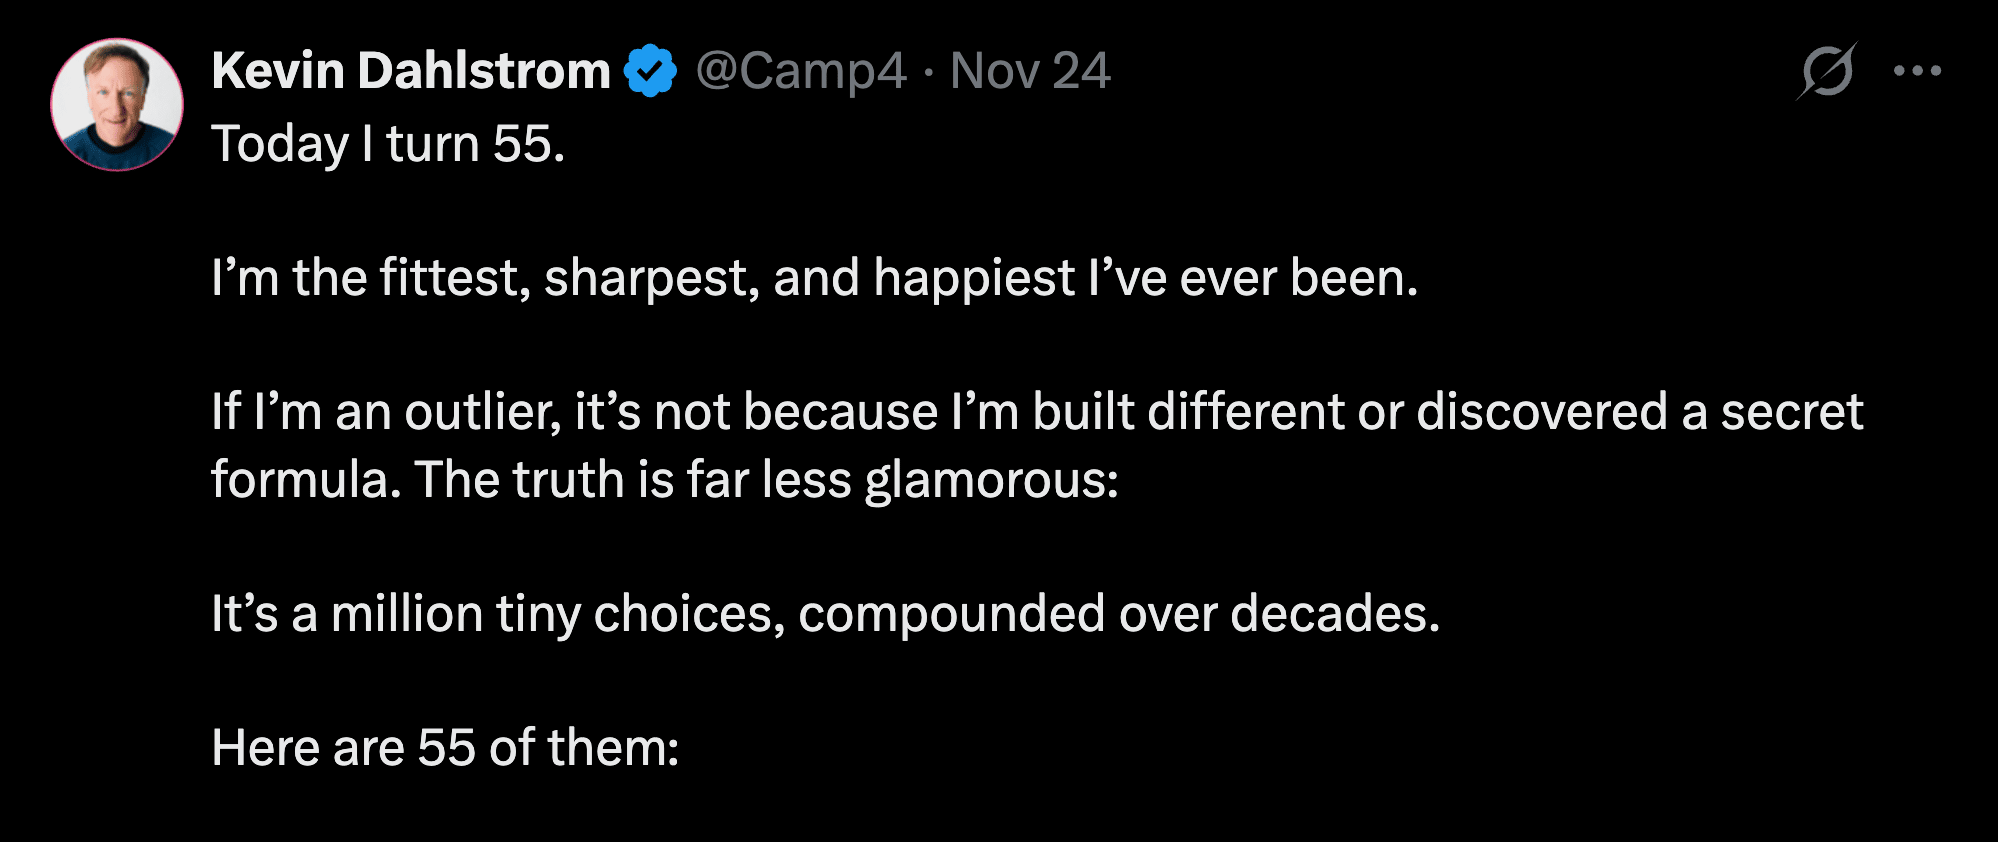1998x842 pixels.
Task: Click the Kevin Dahlstrom display name
Action: (x=411, y=71)
